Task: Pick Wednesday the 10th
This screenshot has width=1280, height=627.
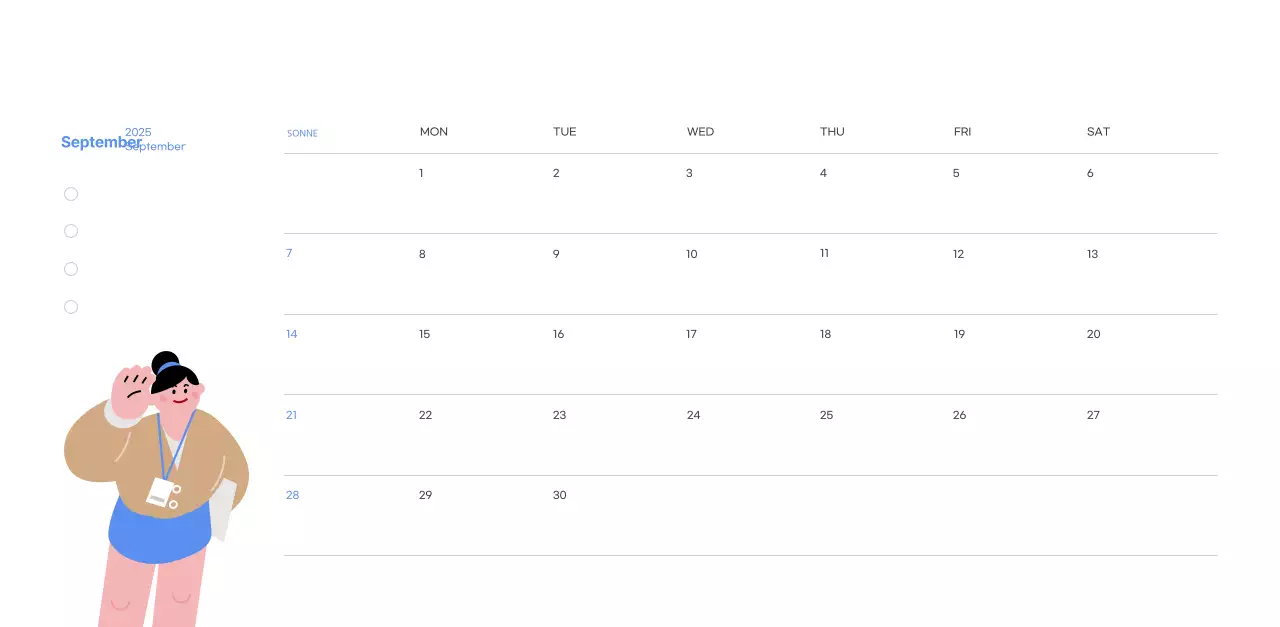Action: 691,254
